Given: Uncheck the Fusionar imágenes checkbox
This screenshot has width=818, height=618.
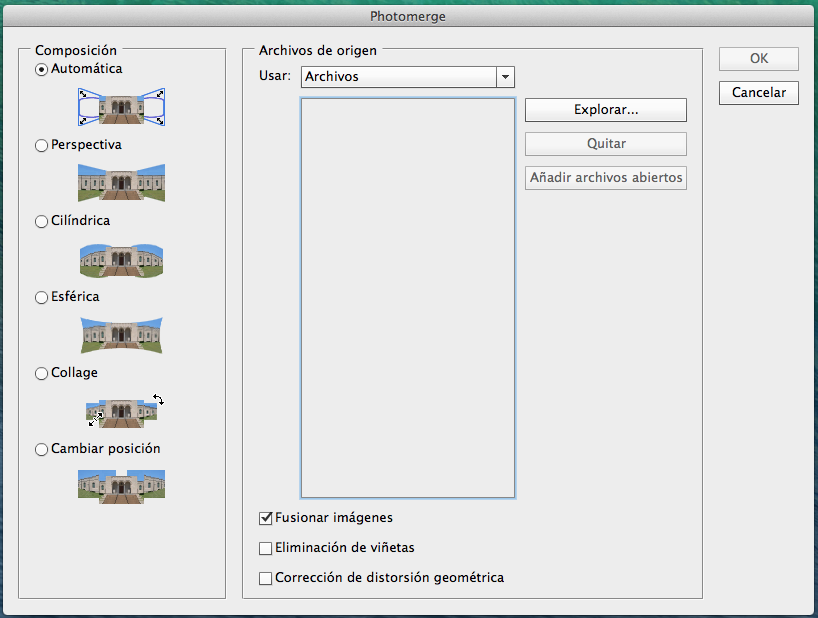Looking at the screenshot, I should [x=266, y=518].
